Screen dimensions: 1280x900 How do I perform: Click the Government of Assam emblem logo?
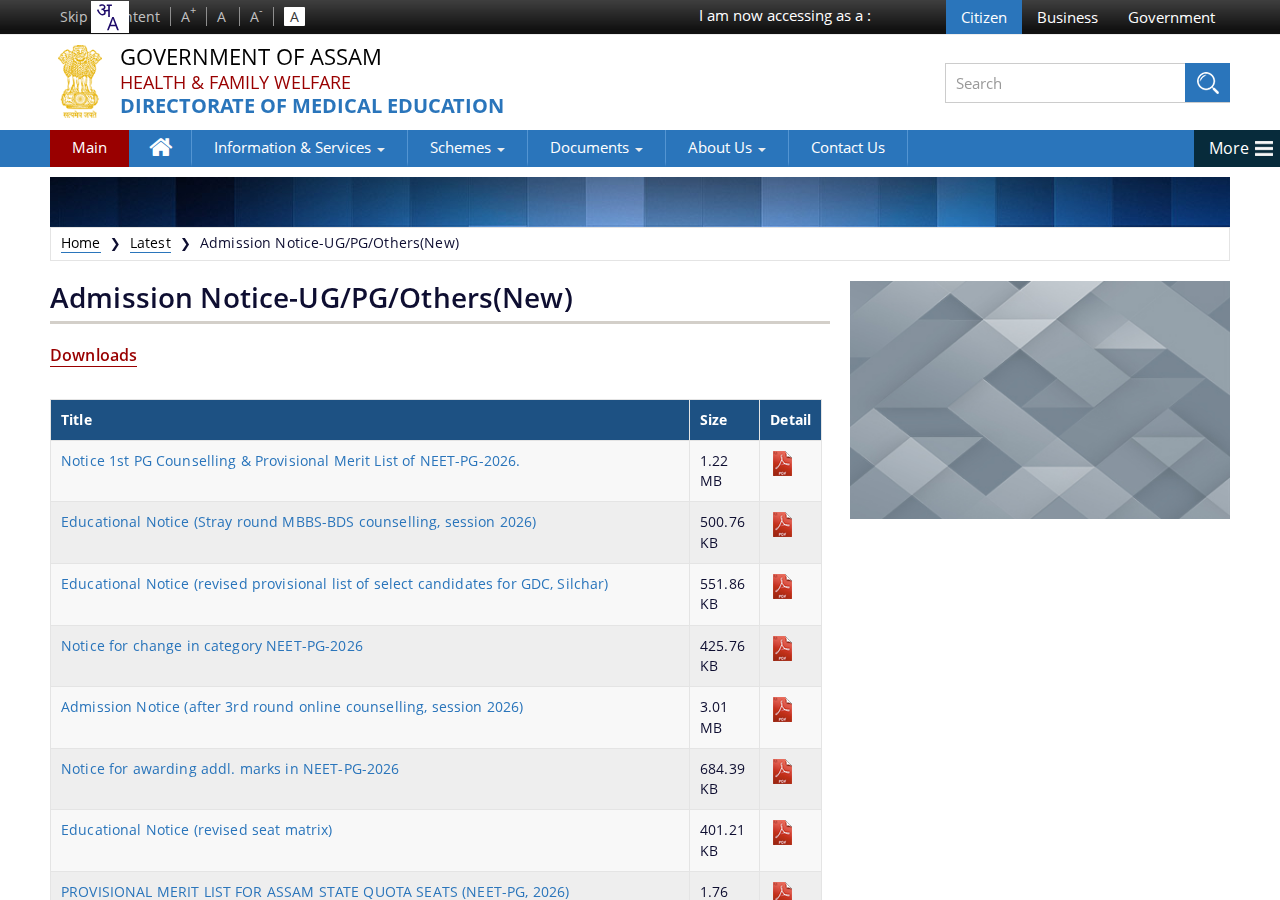click(x=80, y=82)
